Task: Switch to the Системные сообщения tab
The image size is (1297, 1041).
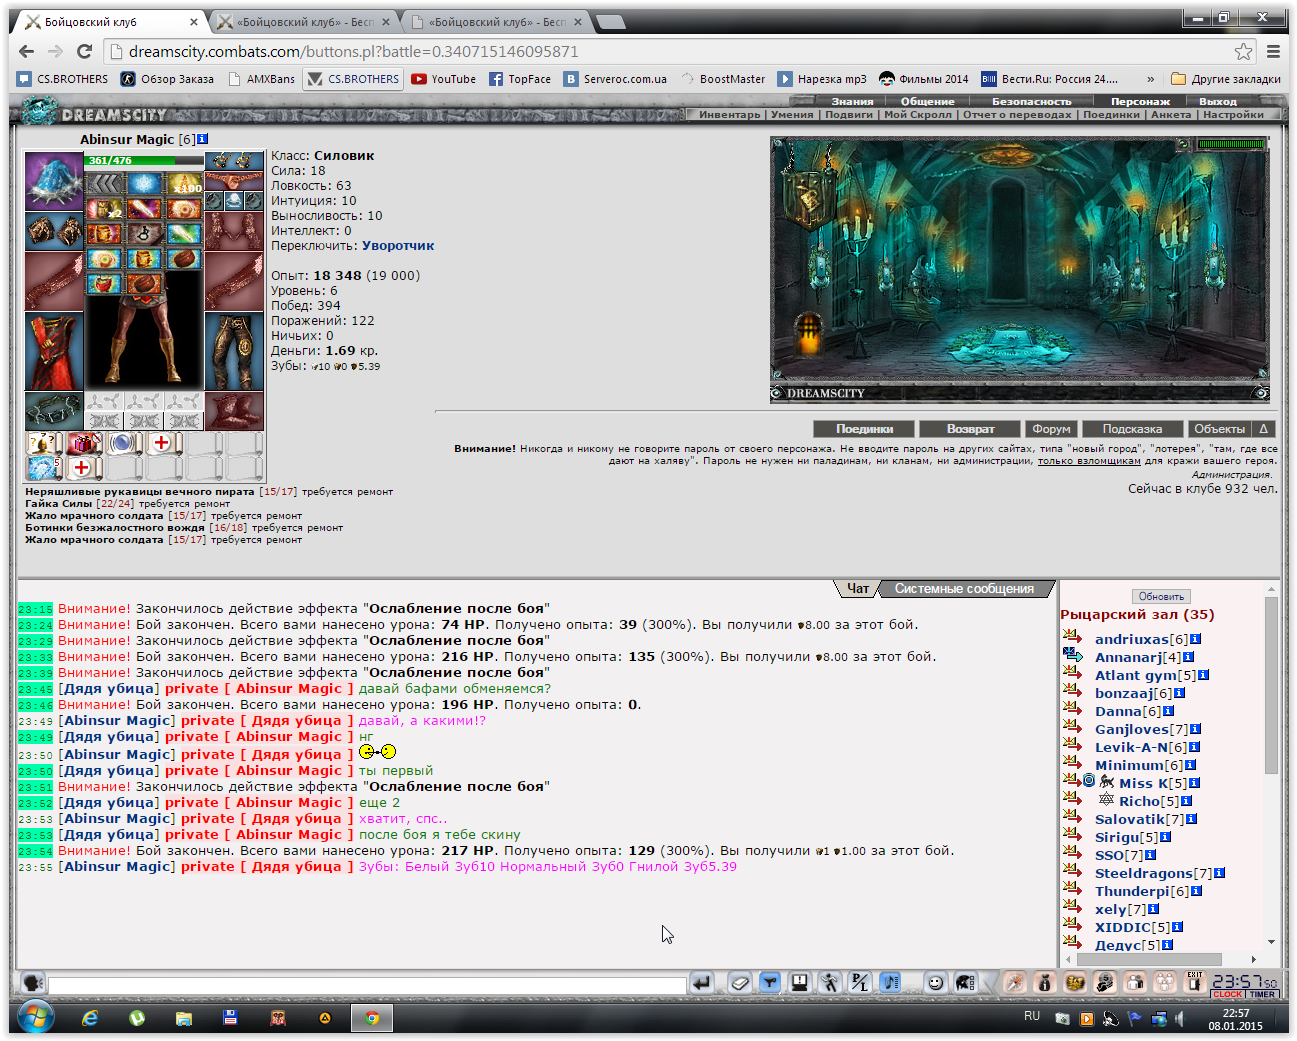Action: (964, 589)
